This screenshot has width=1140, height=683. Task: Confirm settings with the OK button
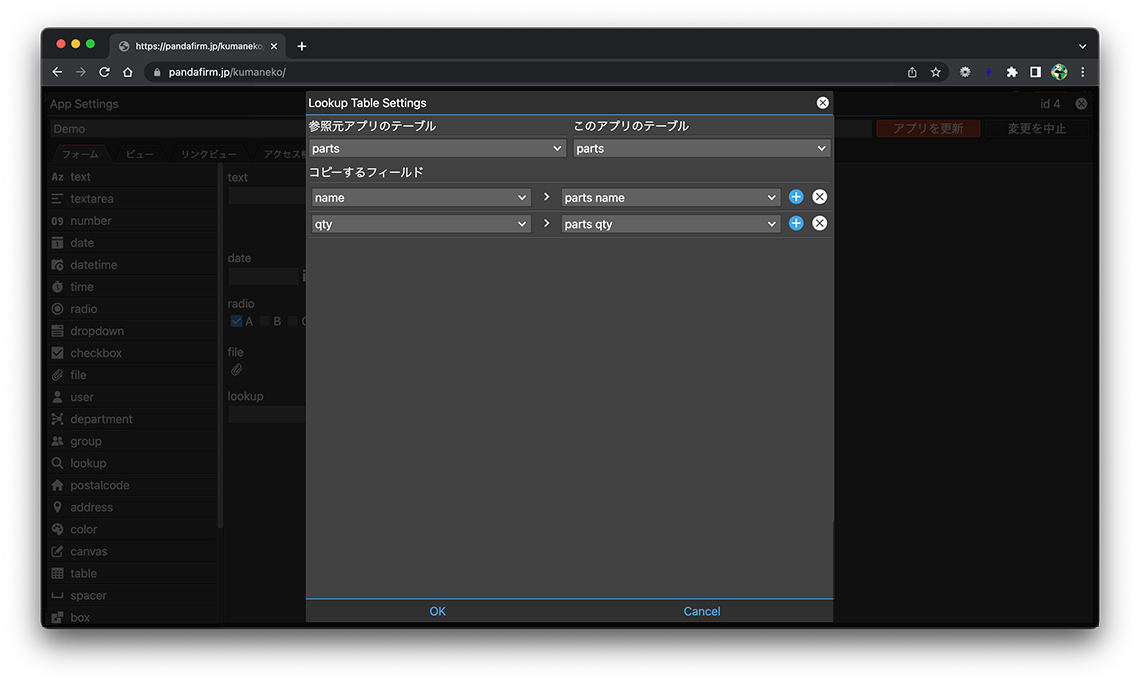[437, 611]
